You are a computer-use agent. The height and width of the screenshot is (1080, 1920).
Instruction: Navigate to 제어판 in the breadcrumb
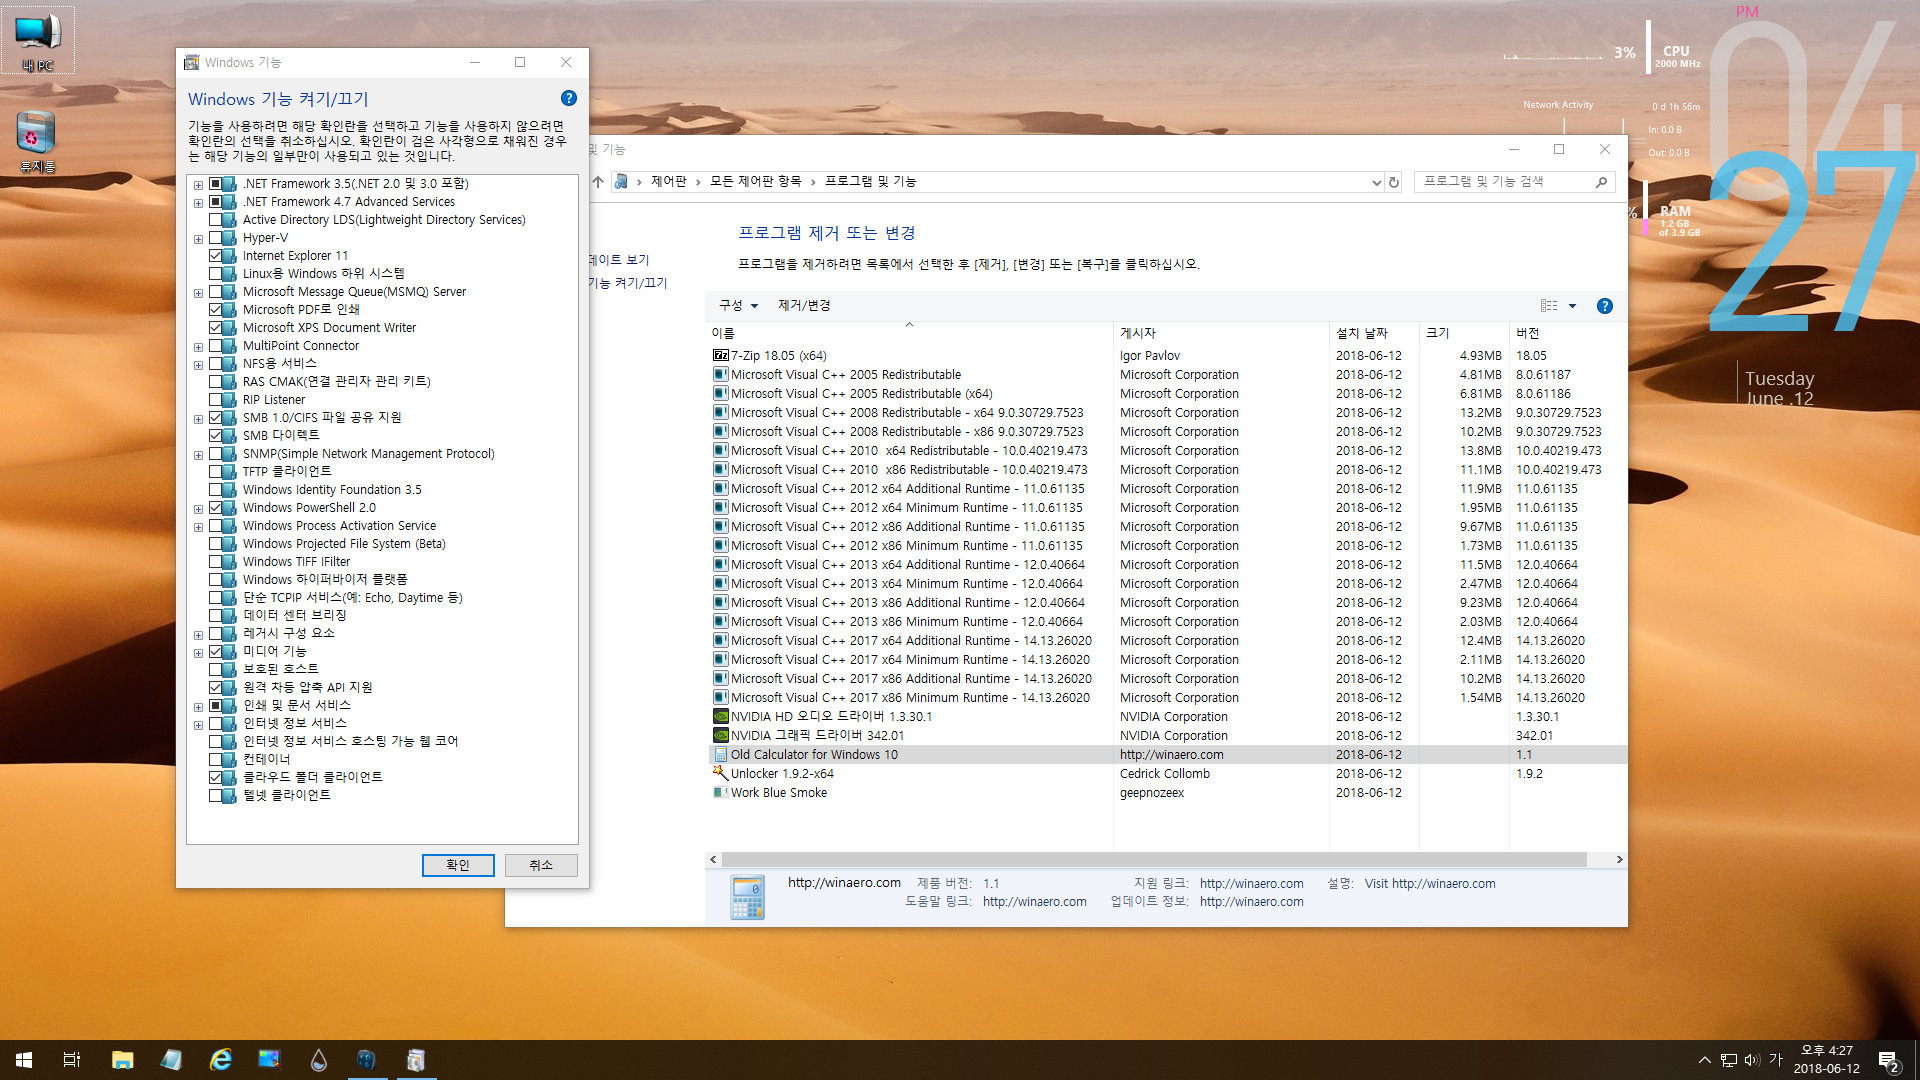[x=668, y=181]
